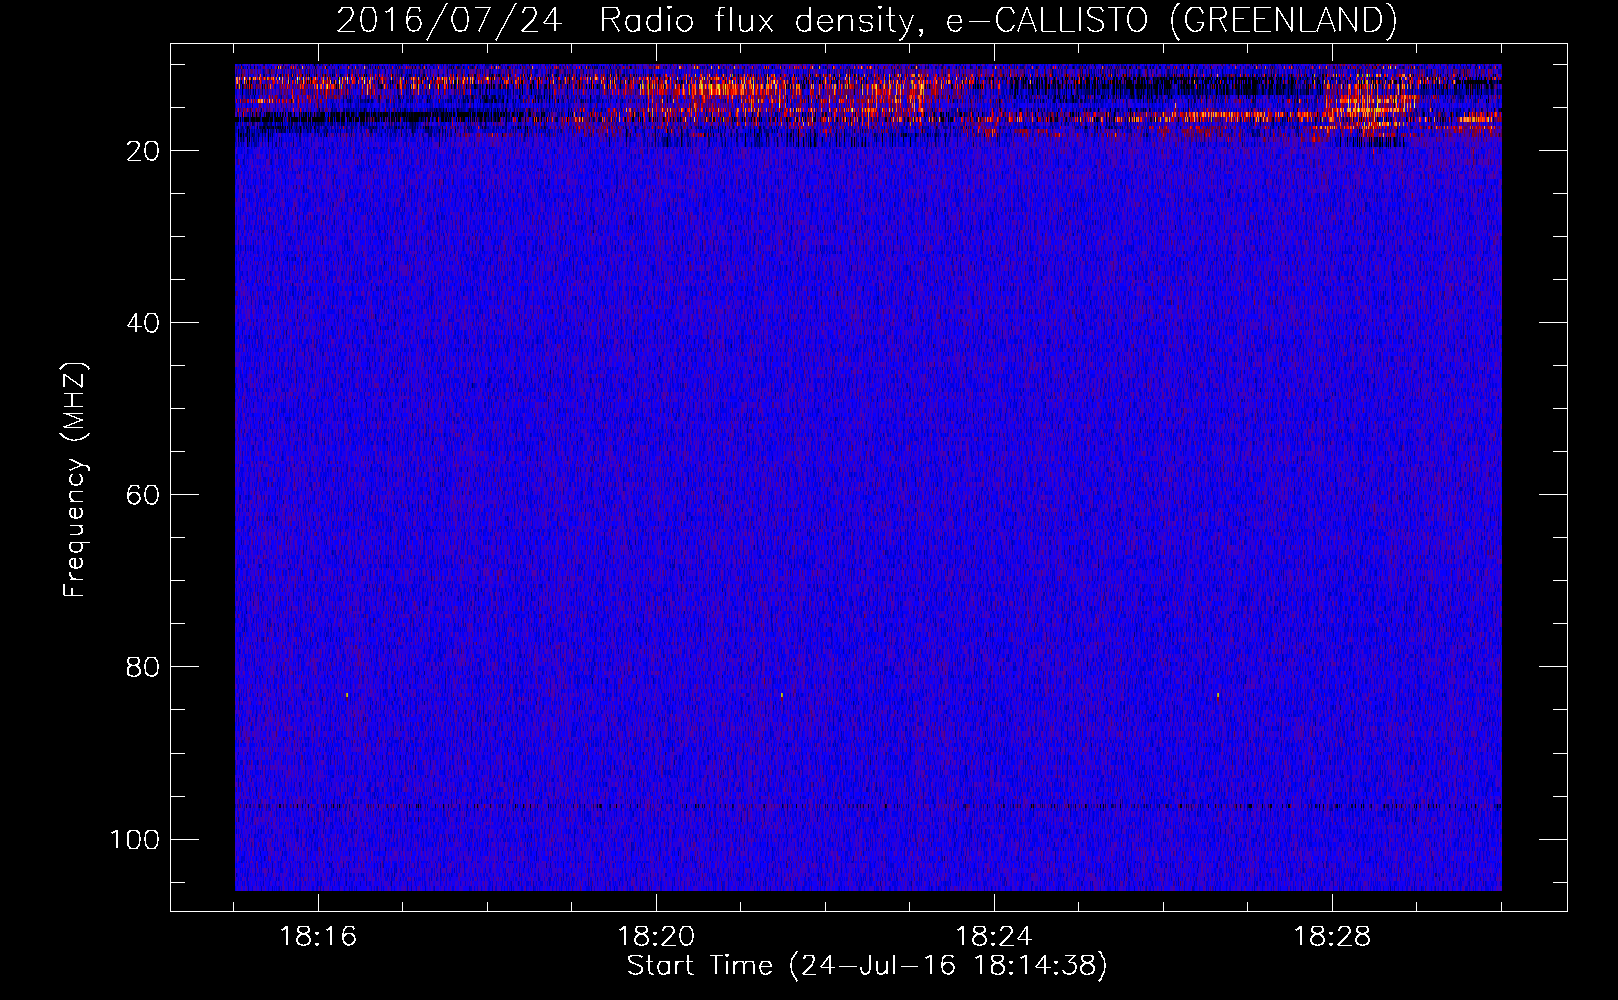This screenshot has width=1618, height=1000.
Task: Click the 60 frequency tick label
Action: (143, 495)
